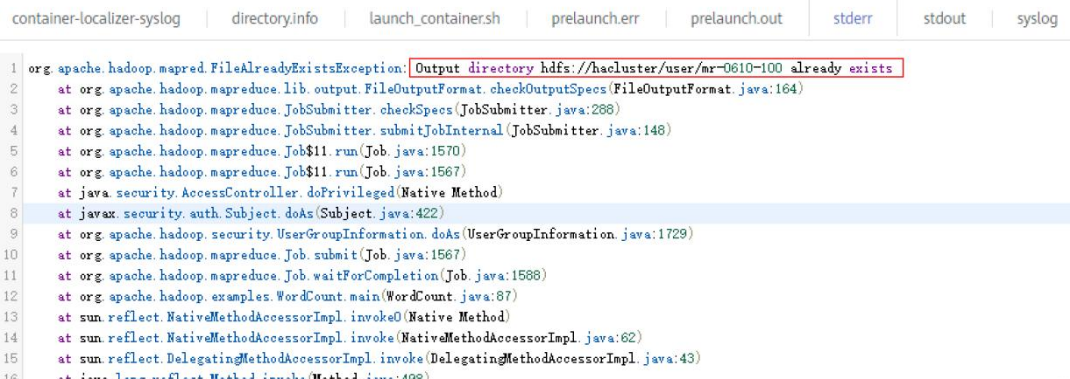Switch to the stdout tab
1070x379 pixels.
coord(944,18)
